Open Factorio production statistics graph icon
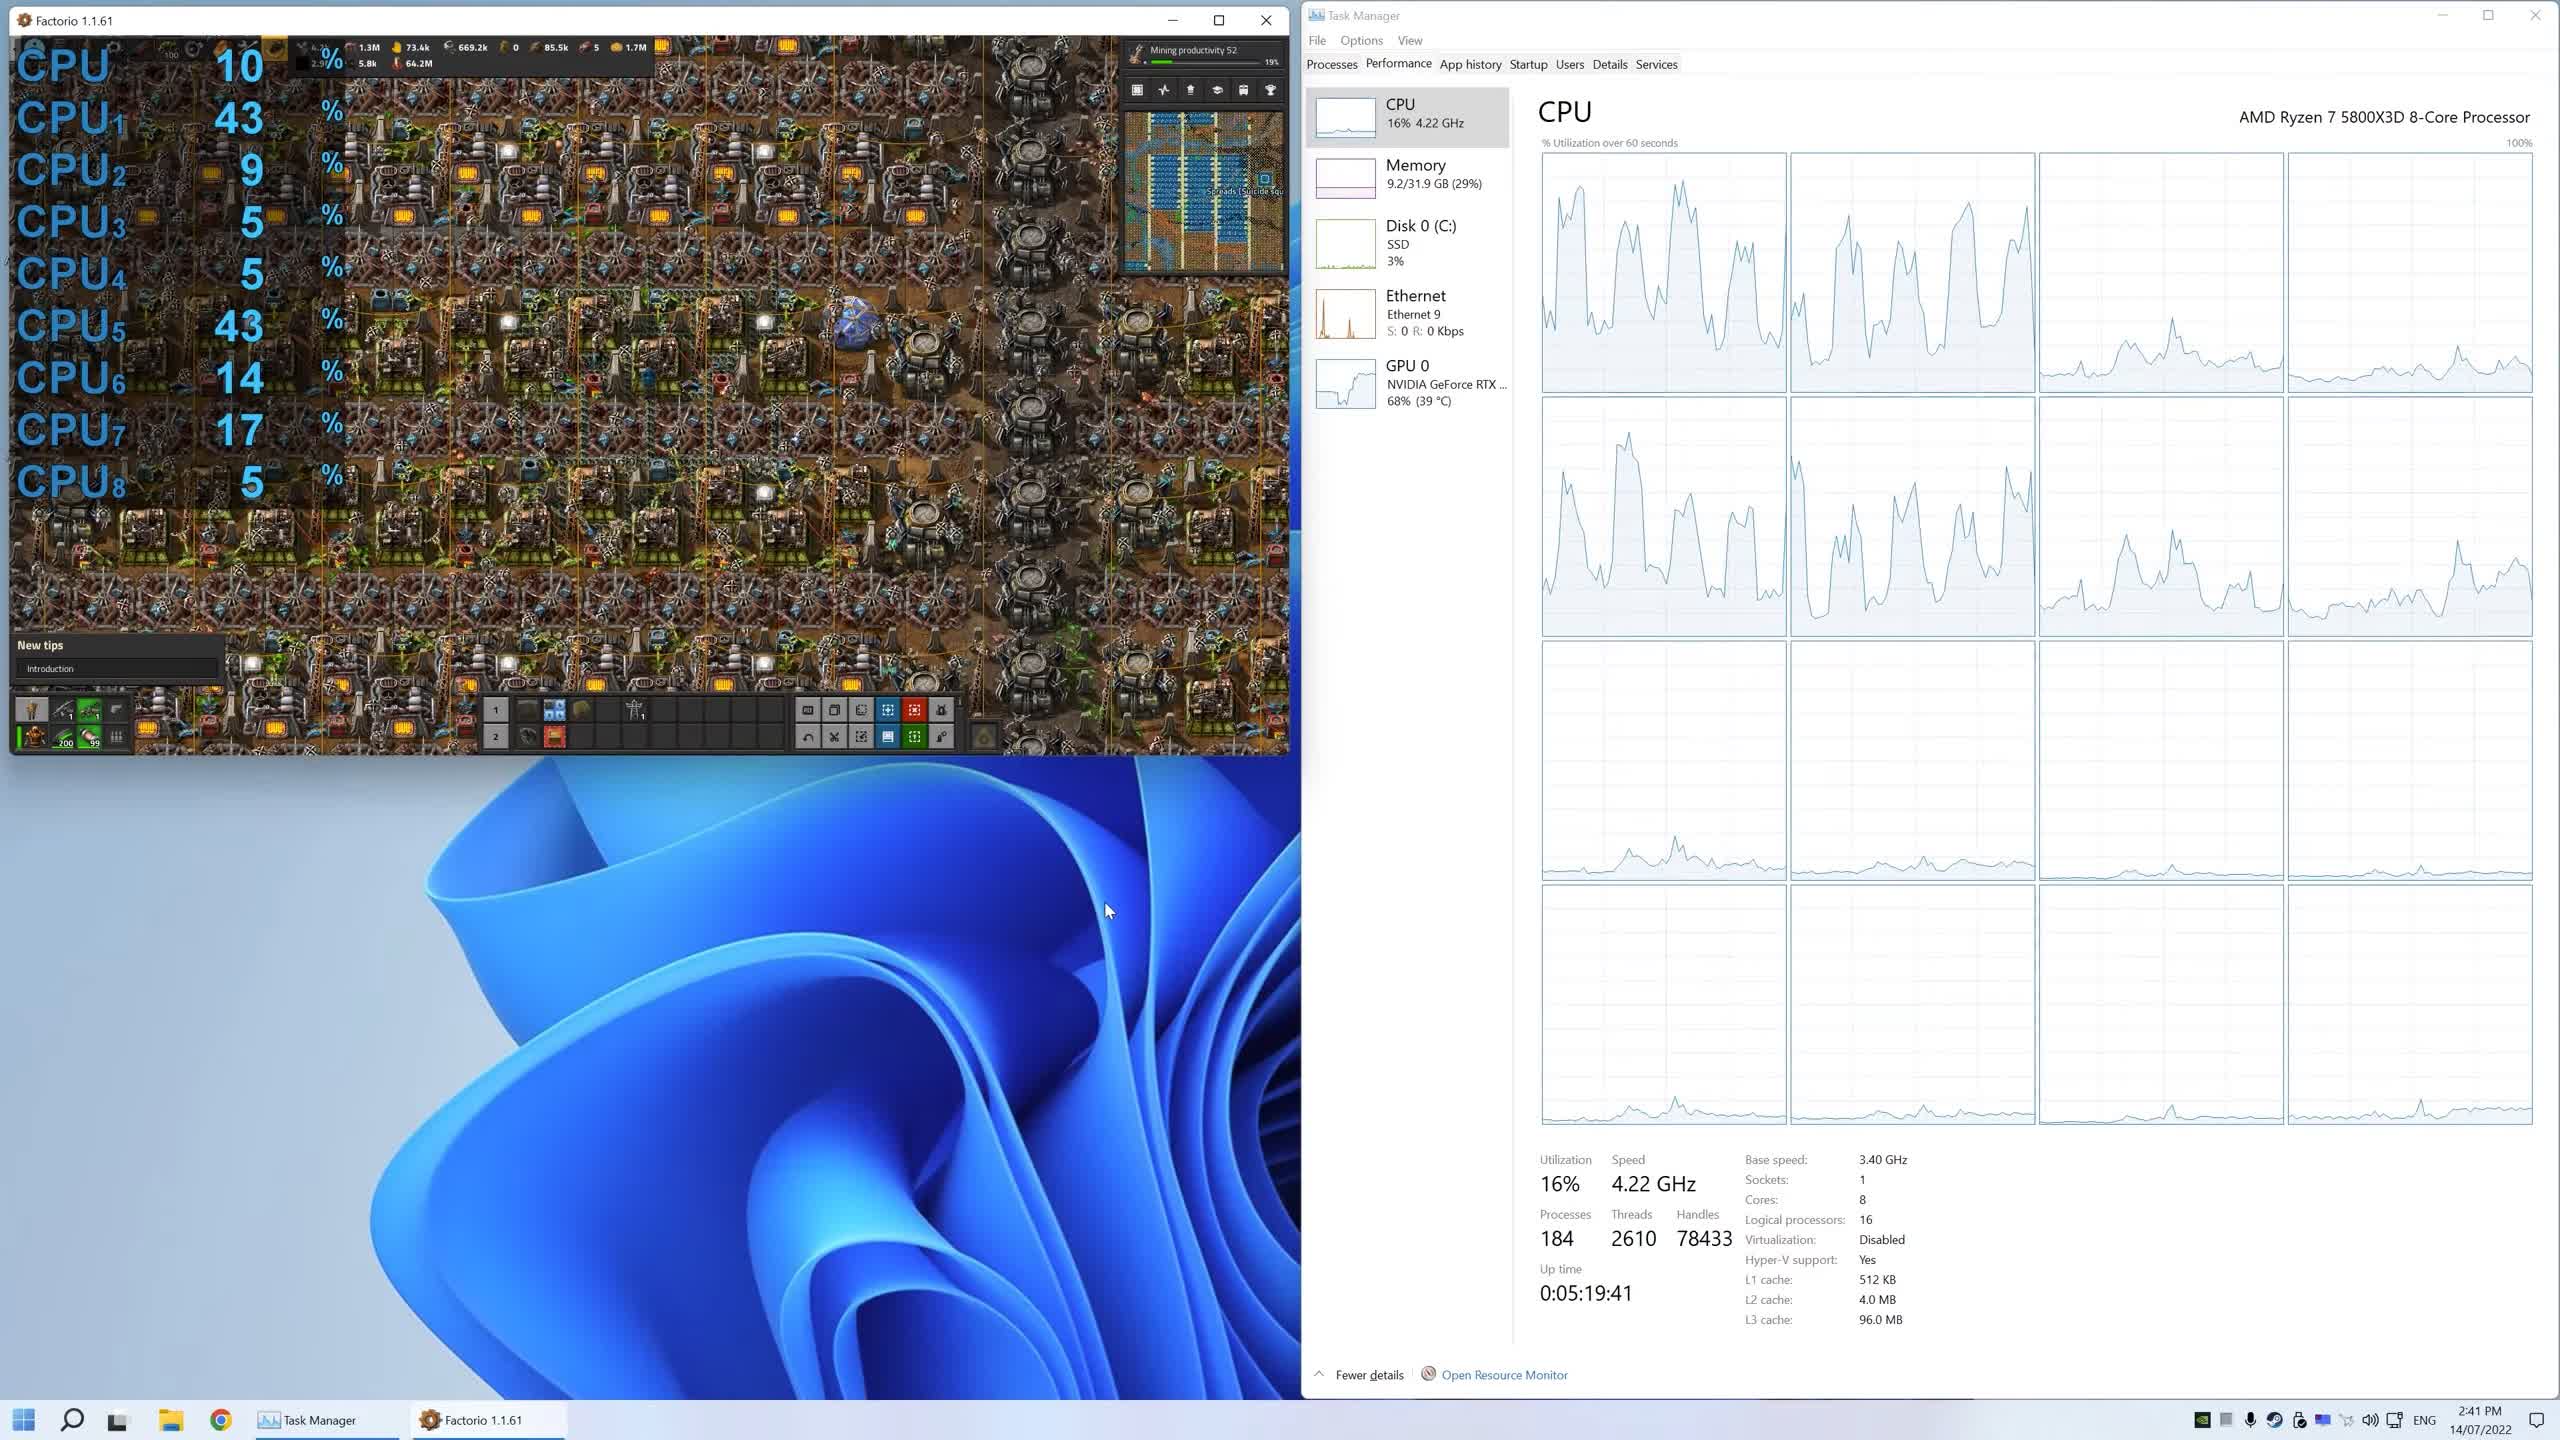 [1164, 90]
